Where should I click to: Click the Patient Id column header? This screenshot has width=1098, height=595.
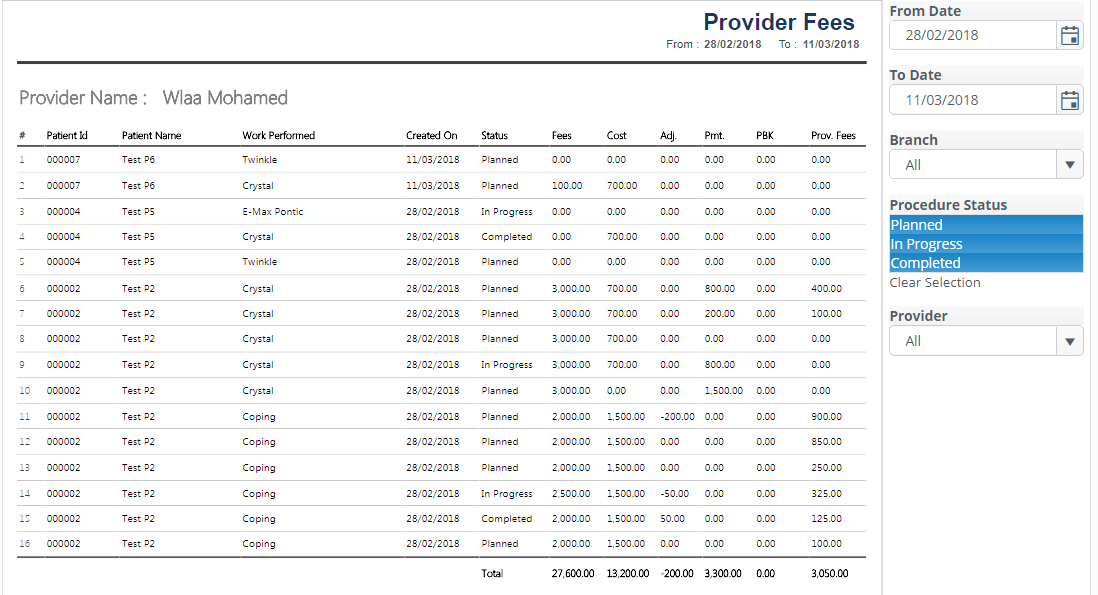click(x=67, y=136)
